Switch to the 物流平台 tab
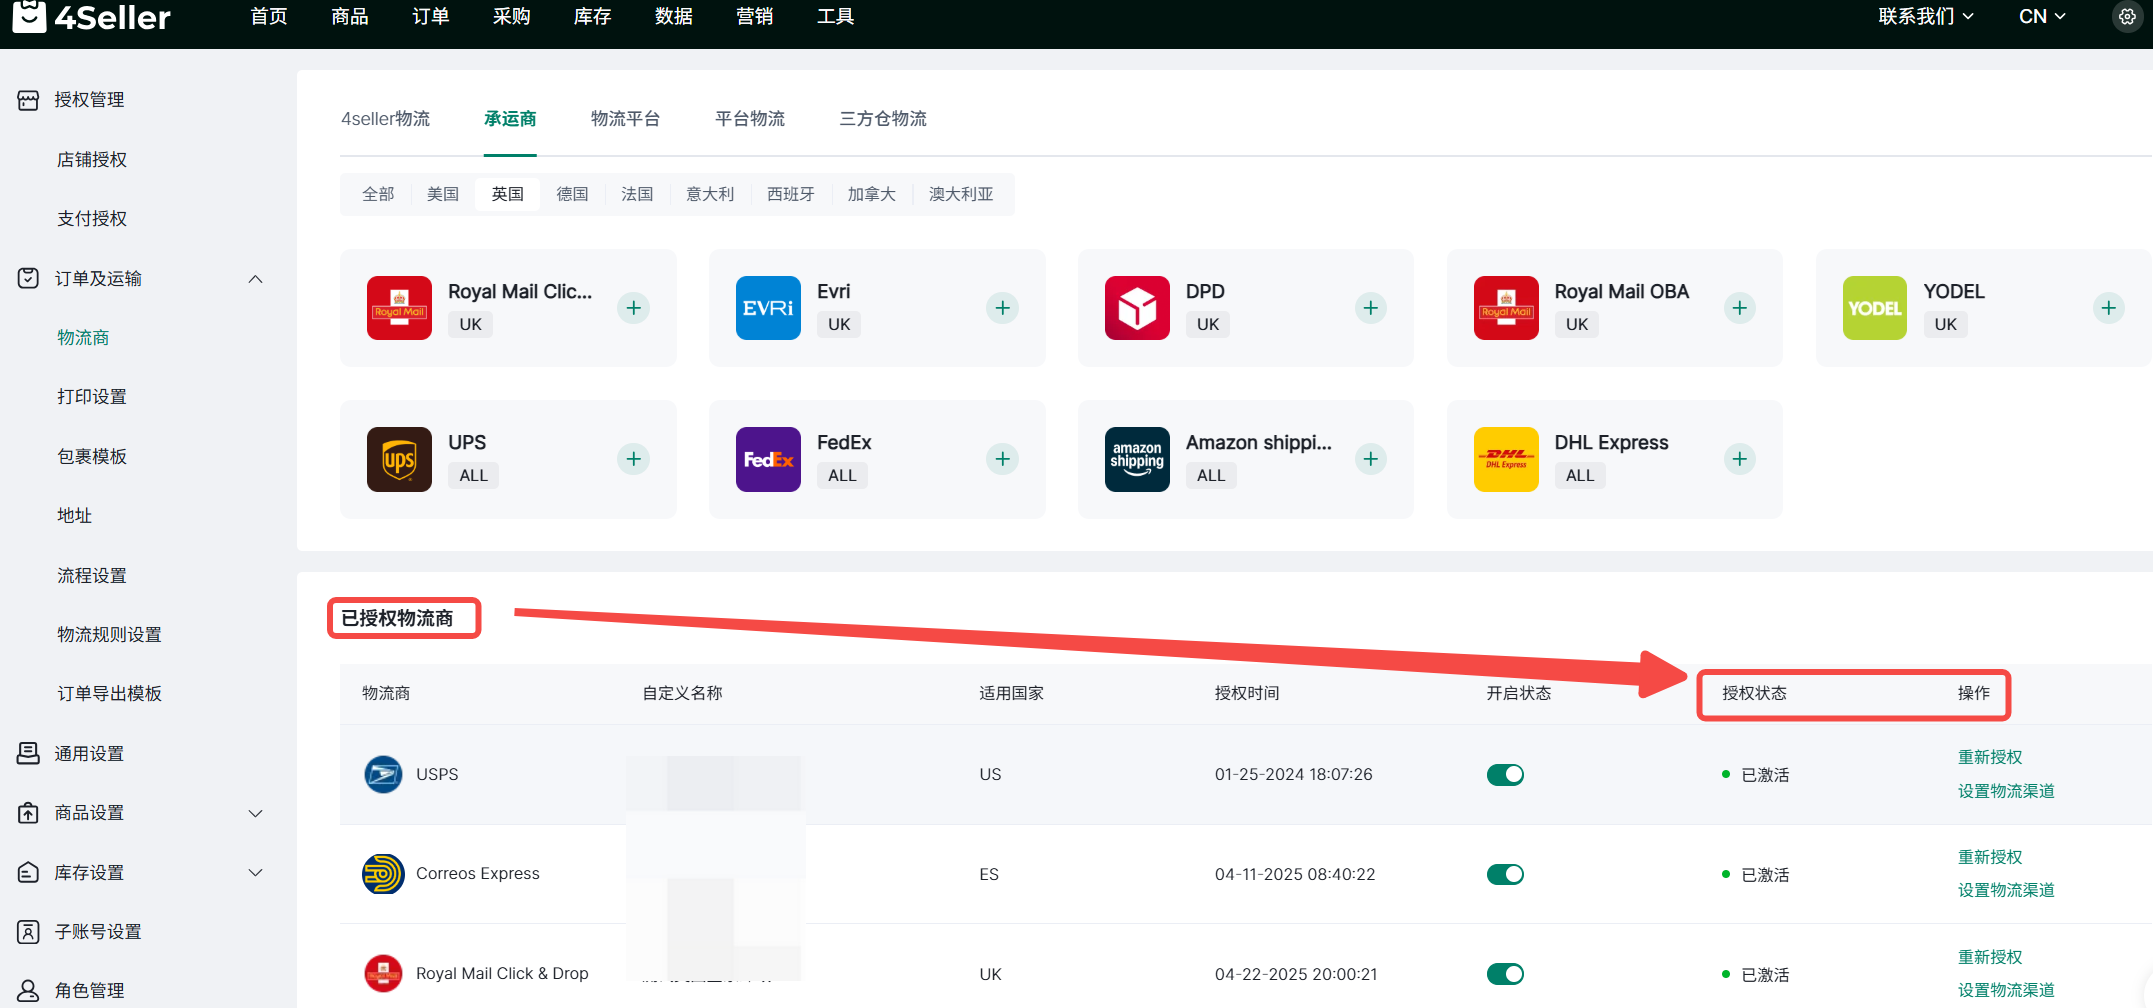 625,119
